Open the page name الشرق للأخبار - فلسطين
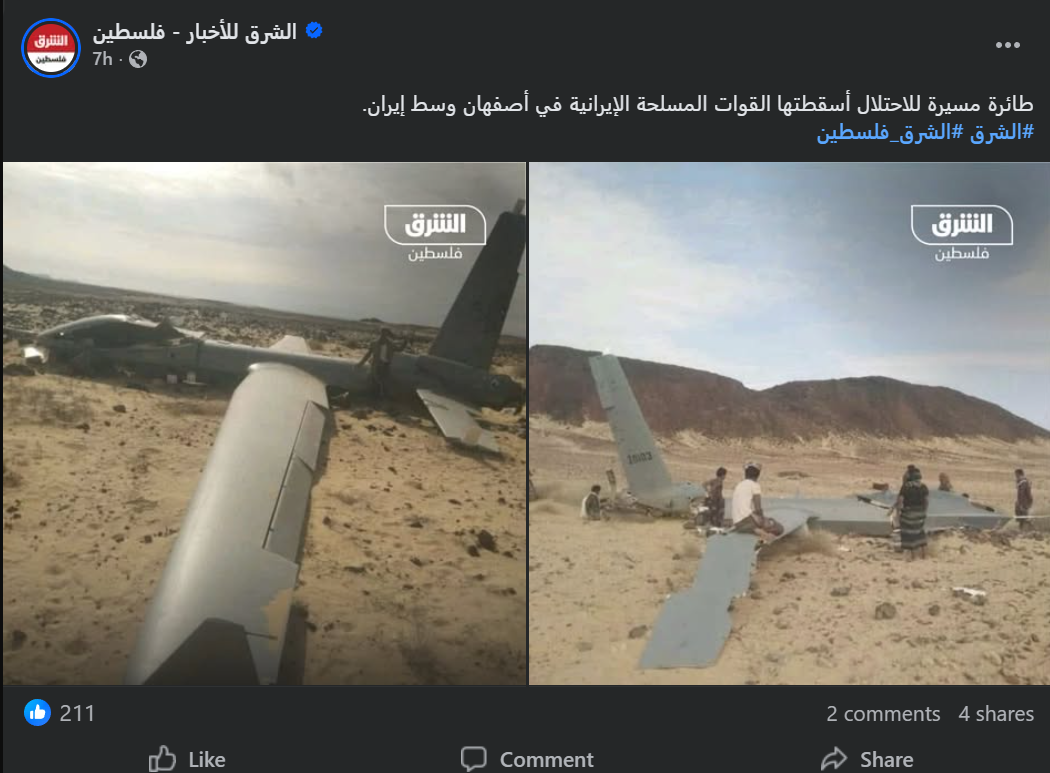The width and height of the screenshot is (1050, 773). point(195,31)
